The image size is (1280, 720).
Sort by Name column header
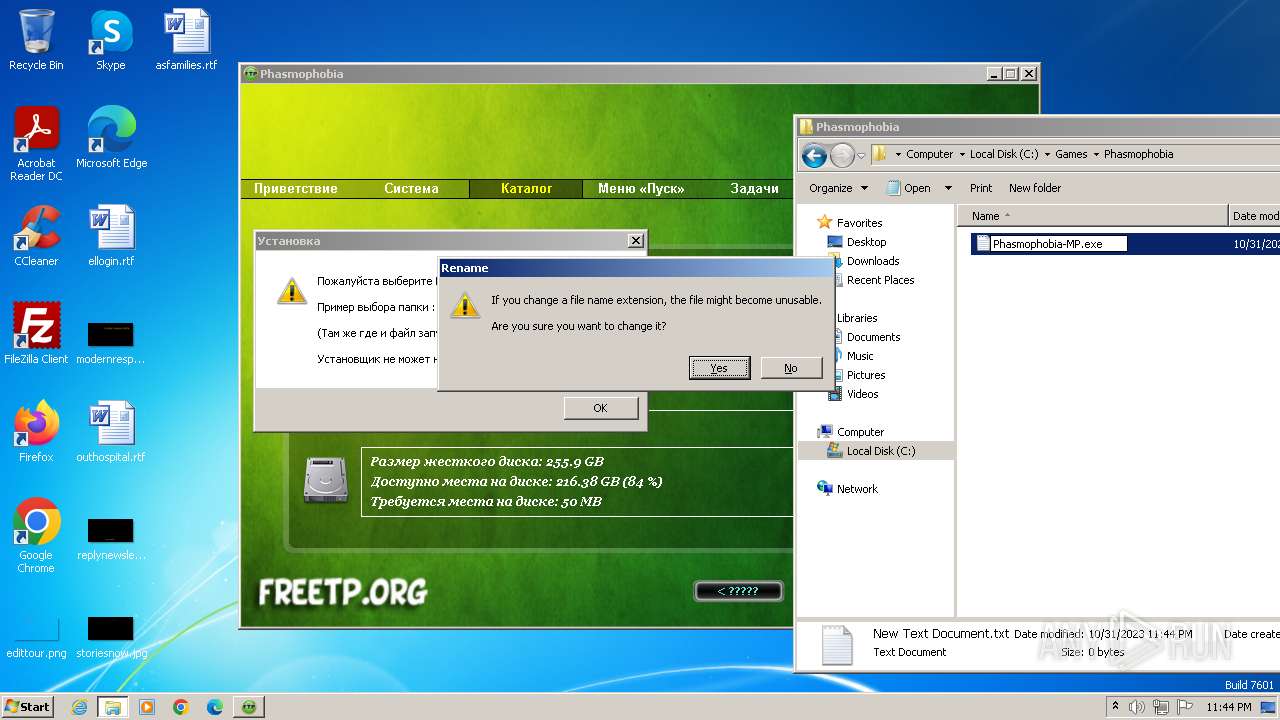tap(1093, 216)
